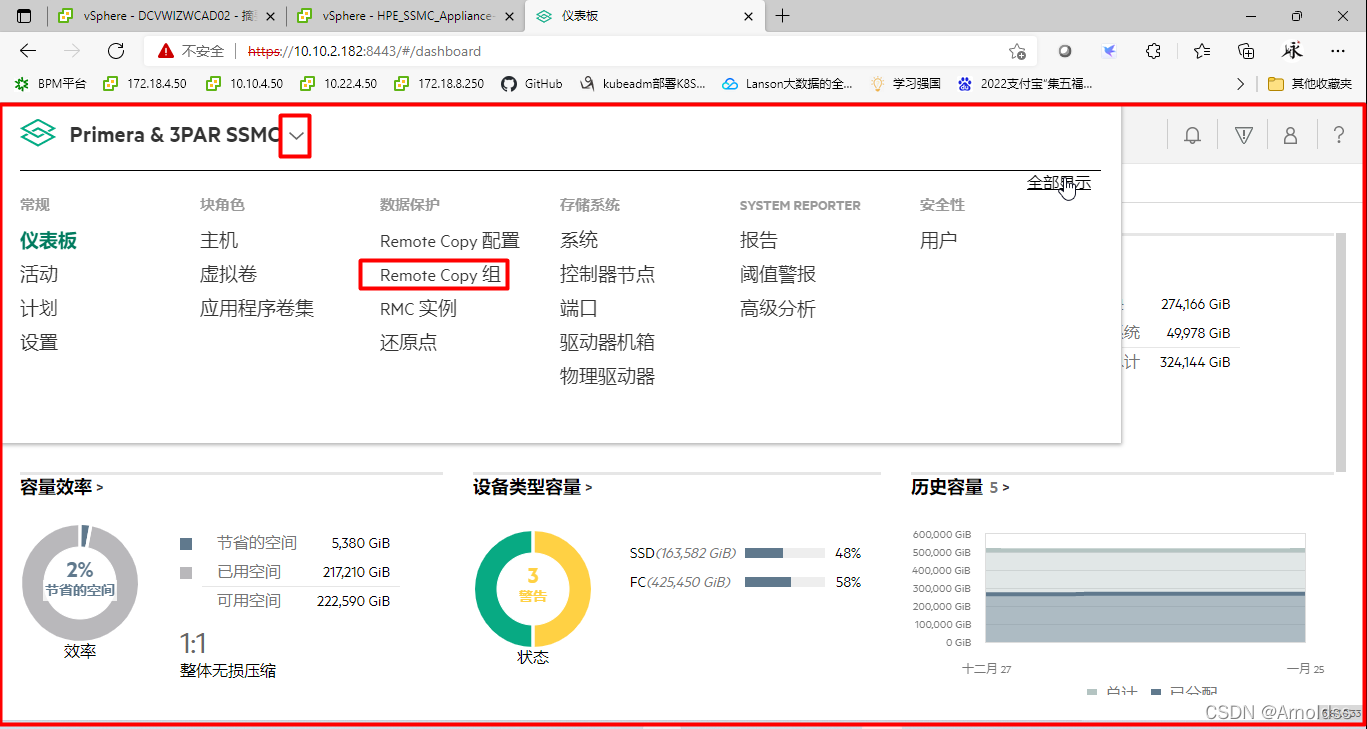The width and height of the screenshot is (1367, 729).
Task: Open the 172.18.4.50 bookmark
Action: pyautogui.click(x=145, y=84)
